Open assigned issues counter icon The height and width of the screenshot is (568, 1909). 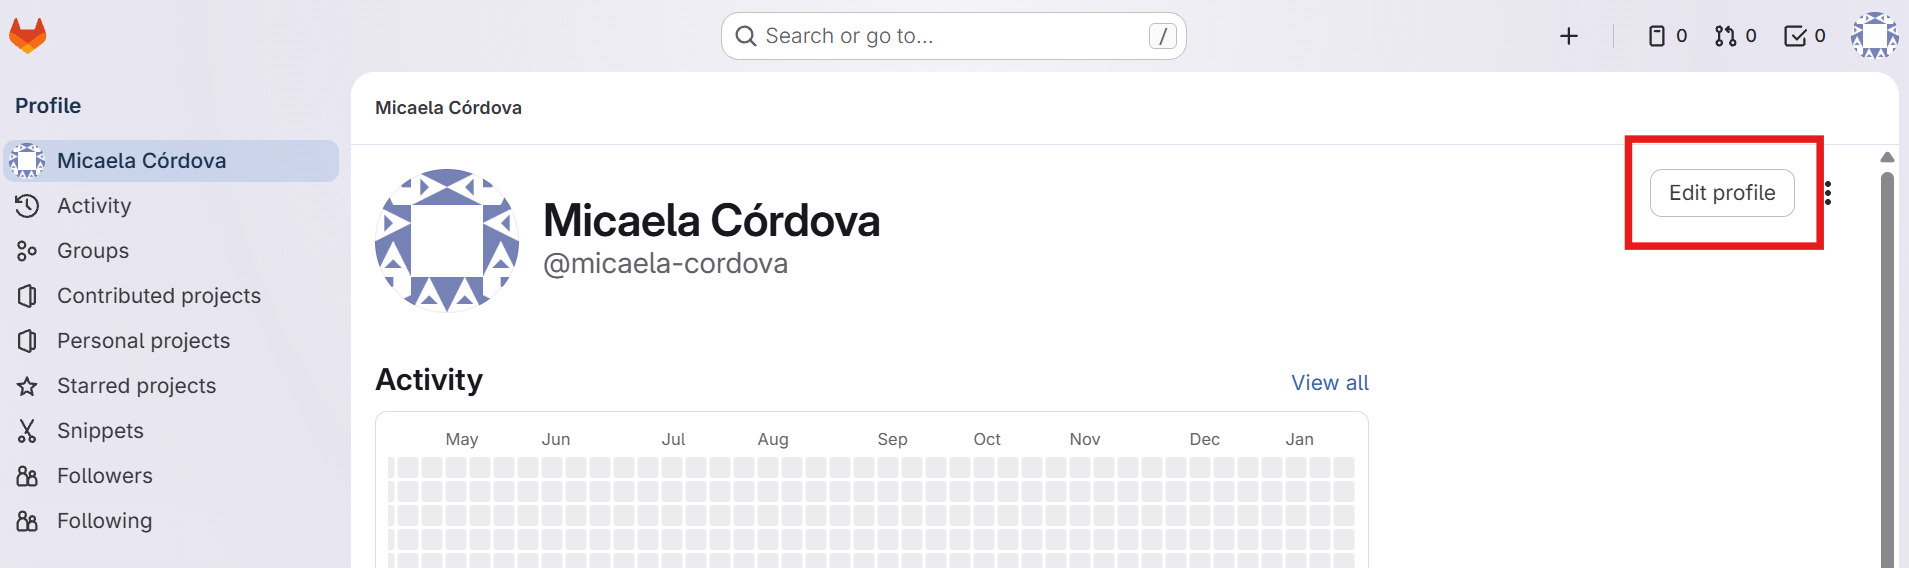pos(1667,37)
